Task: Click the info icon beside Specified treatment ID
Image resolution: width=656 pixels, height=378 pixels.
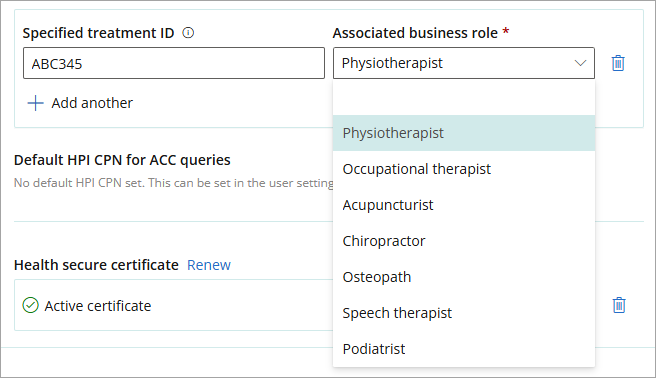Action: [188, 33]
